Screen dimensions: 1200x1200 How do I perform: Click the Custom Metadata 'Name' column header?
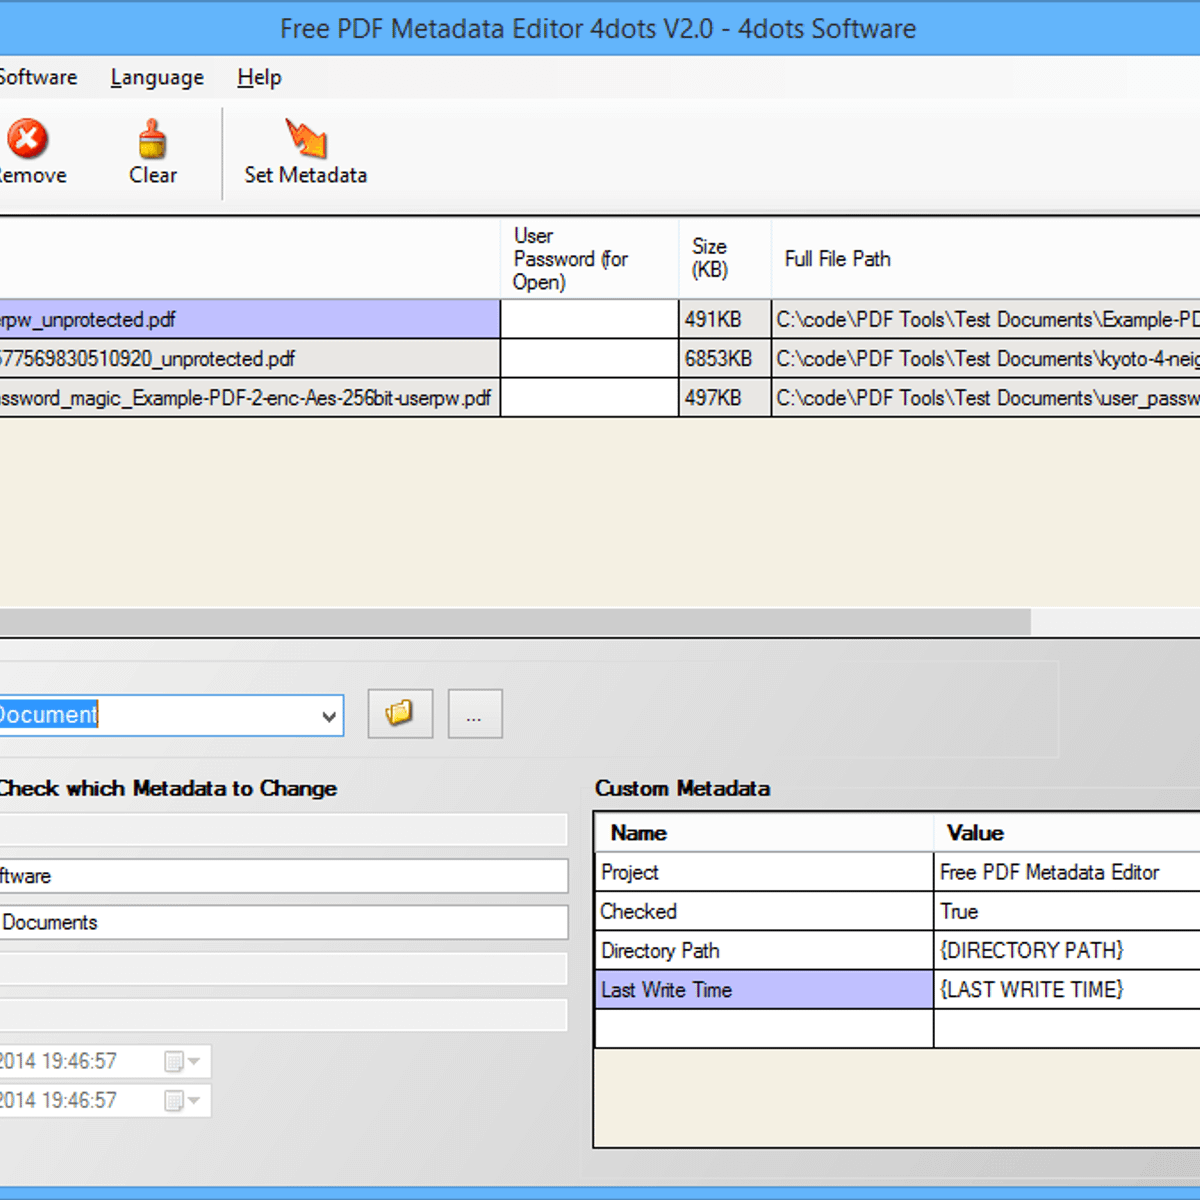(764, 833)
